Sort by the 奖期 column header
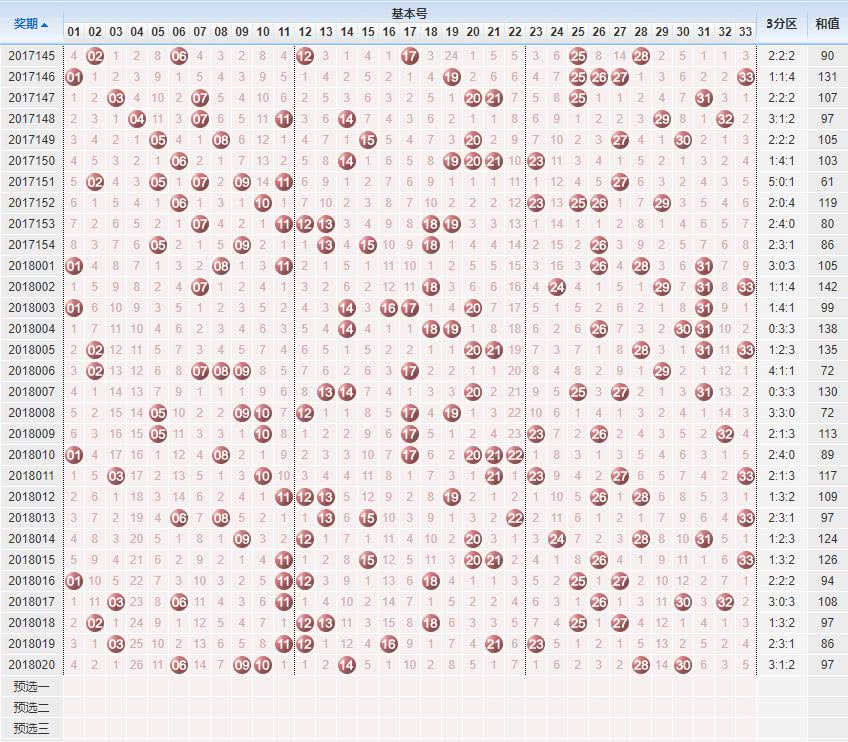This screenshot has height=742, width=848. point(31,24)
